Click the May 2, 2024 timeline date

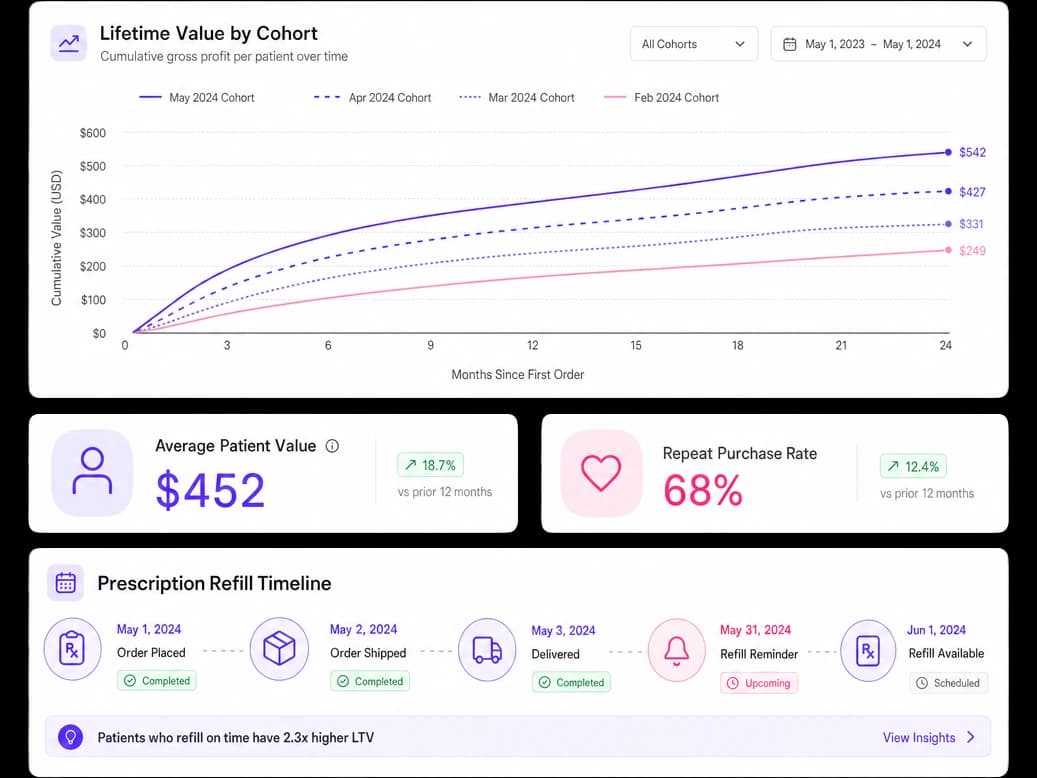click(364, 629)
